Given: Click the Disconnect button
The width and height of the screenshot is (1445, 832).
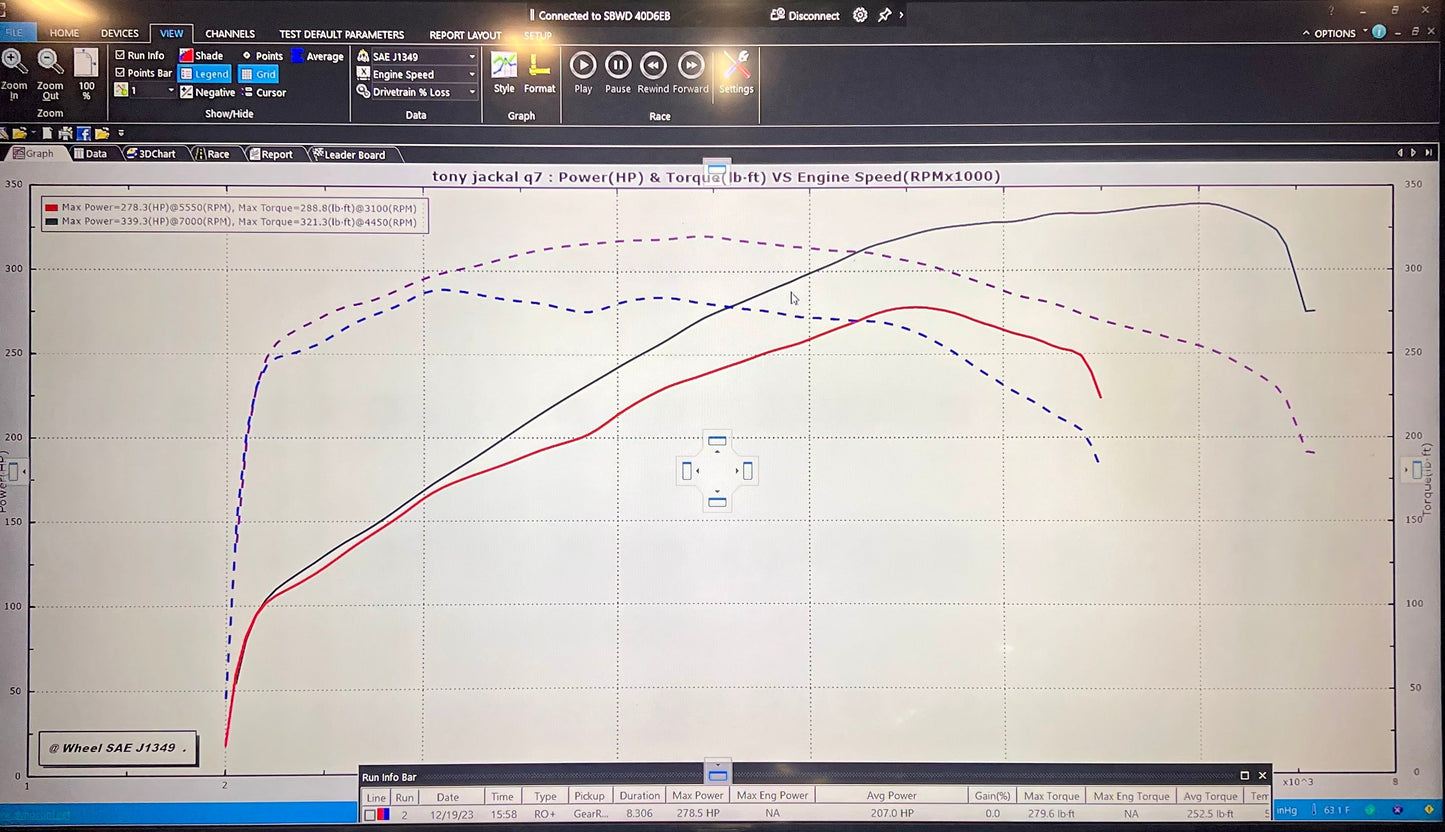Looking at the screenshot, I should tap(805, 15).
